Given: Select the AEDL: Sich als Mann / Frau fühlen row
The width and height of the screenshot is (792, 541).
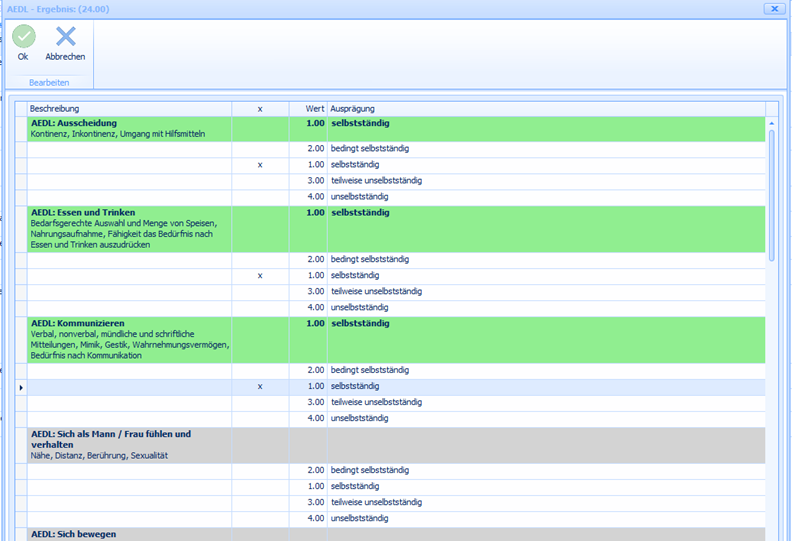Looking at the screenshot, I should (128, 445).
